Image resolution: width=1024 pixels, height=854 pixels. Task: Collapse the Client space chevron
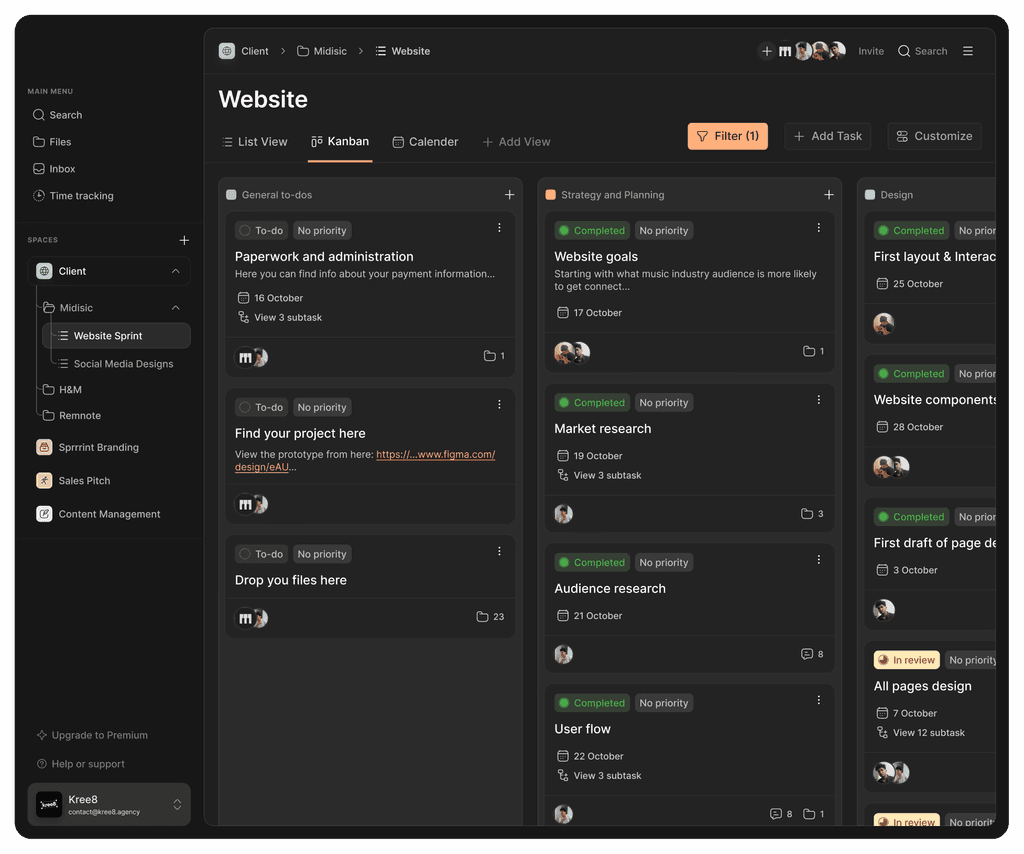click(176, 272)
